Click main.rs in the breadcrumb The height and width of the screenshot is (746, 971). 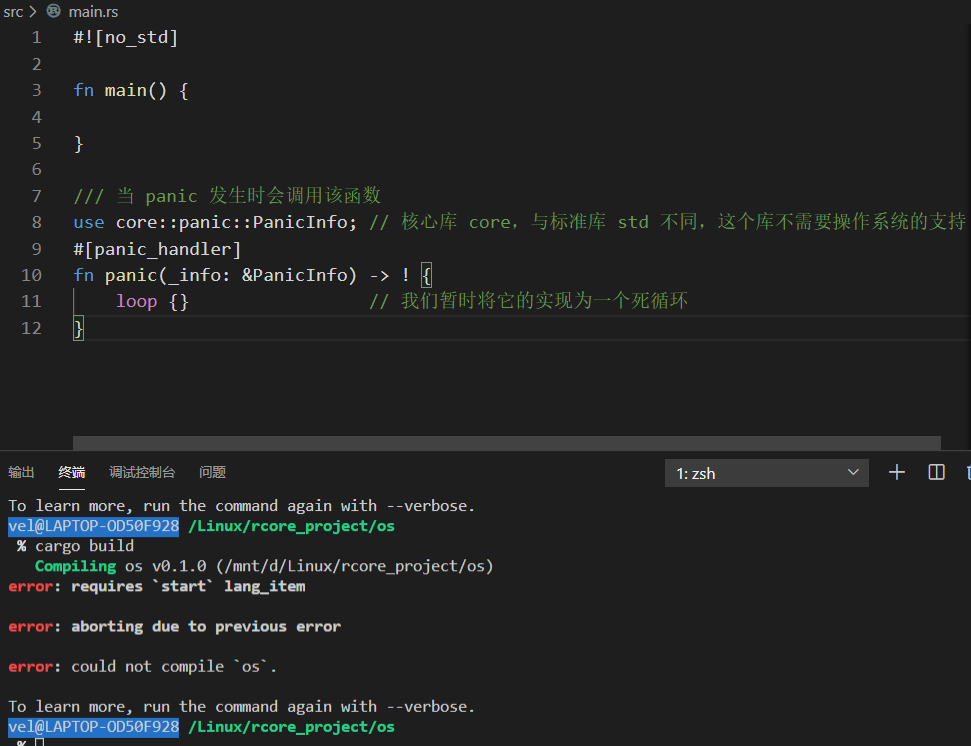pos(94,11)
